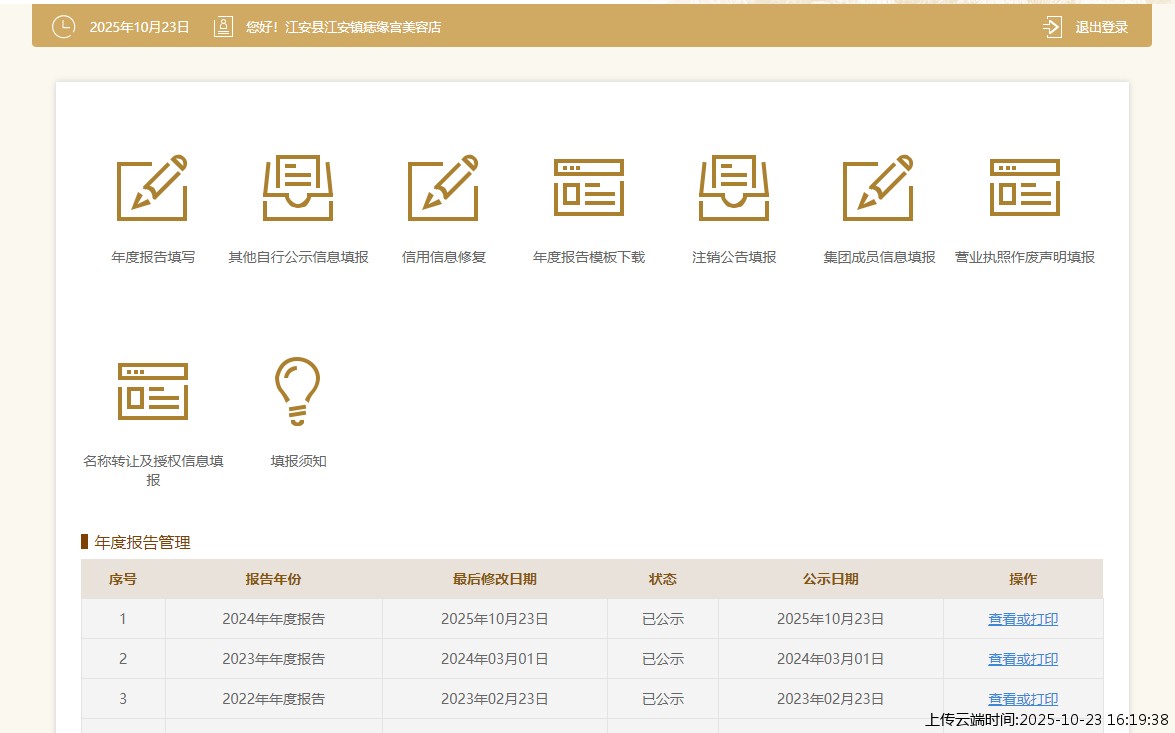1175x733 pixels.
Task: Open the 注销公告填报 icon
Action: click(x=734, y=188)
